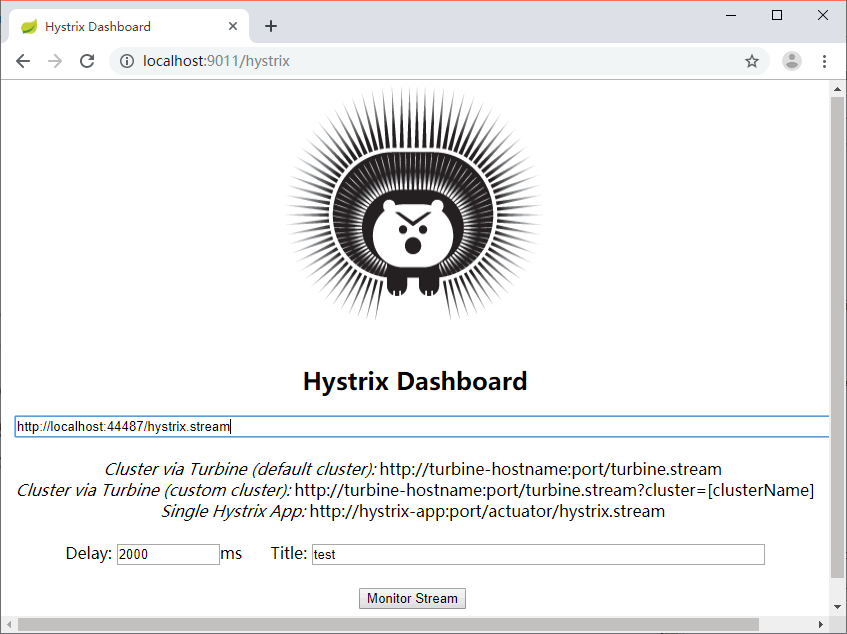Click the 'ms' unit label
The width and height of the screenshot is (847, 634).
[231, 554]
